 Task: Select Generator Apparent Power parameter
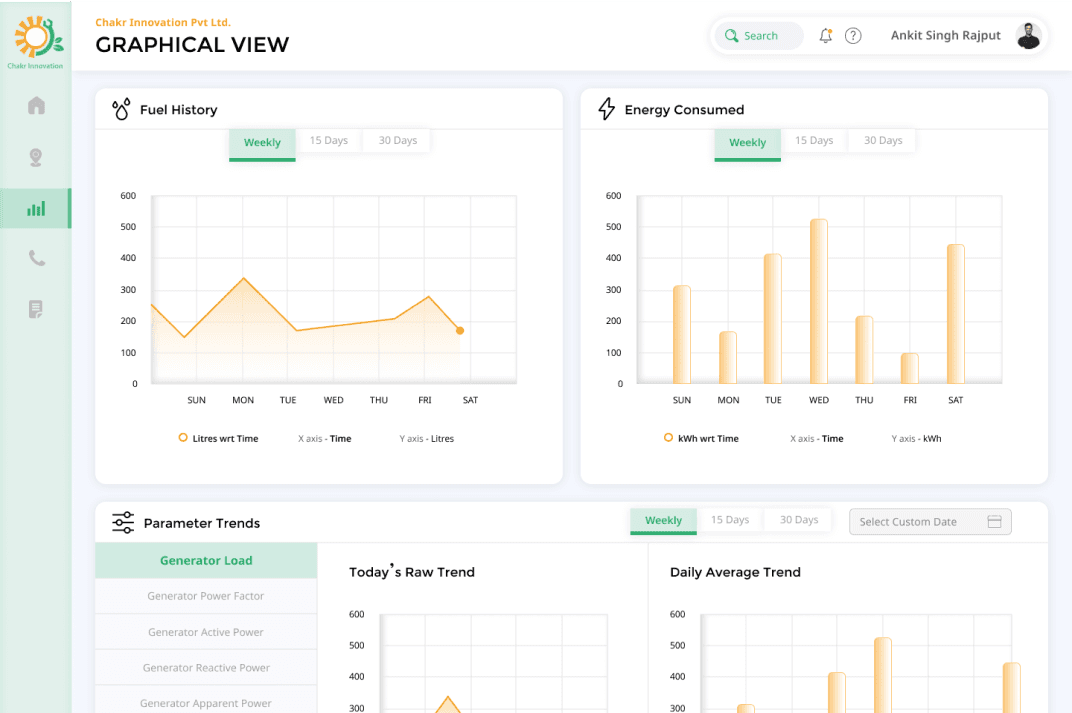206,700
